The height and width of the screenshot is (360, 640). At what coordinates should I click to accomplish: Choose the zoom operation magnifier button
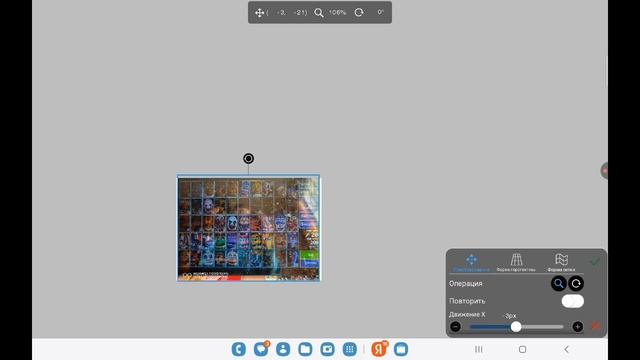tap(558, 283)
